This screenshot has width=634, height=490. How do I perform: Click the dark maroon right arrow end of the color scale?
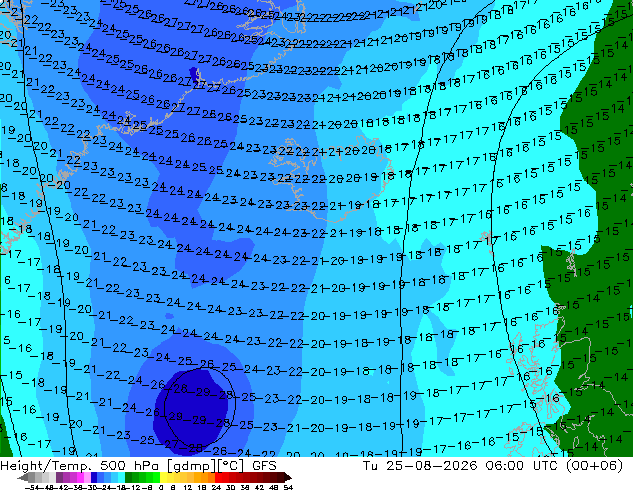288,478
